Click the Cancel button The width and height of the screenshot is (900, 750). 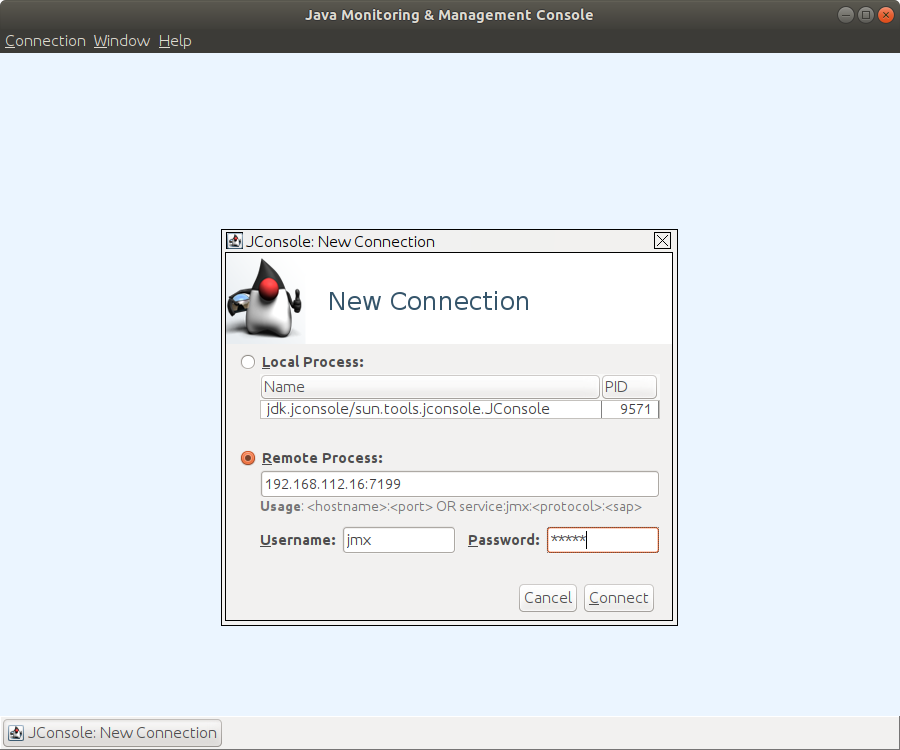tap(548, 598)
